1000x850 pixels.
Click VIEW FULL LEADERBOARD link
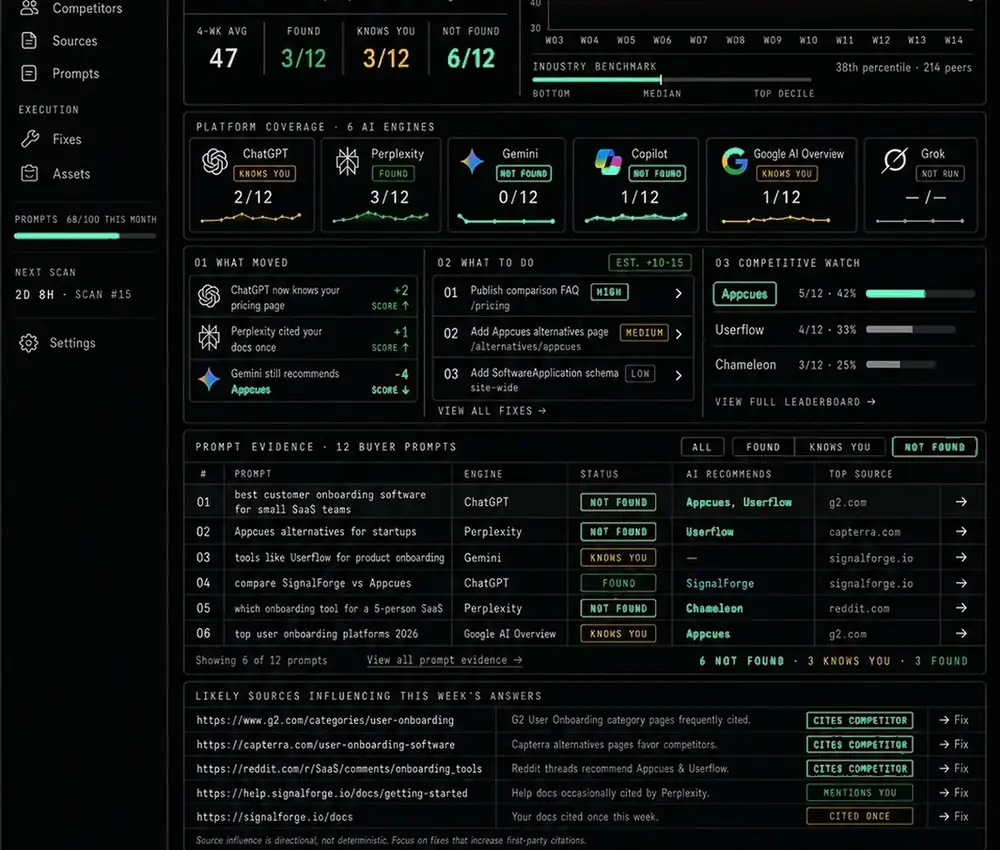tap(795, 402)
